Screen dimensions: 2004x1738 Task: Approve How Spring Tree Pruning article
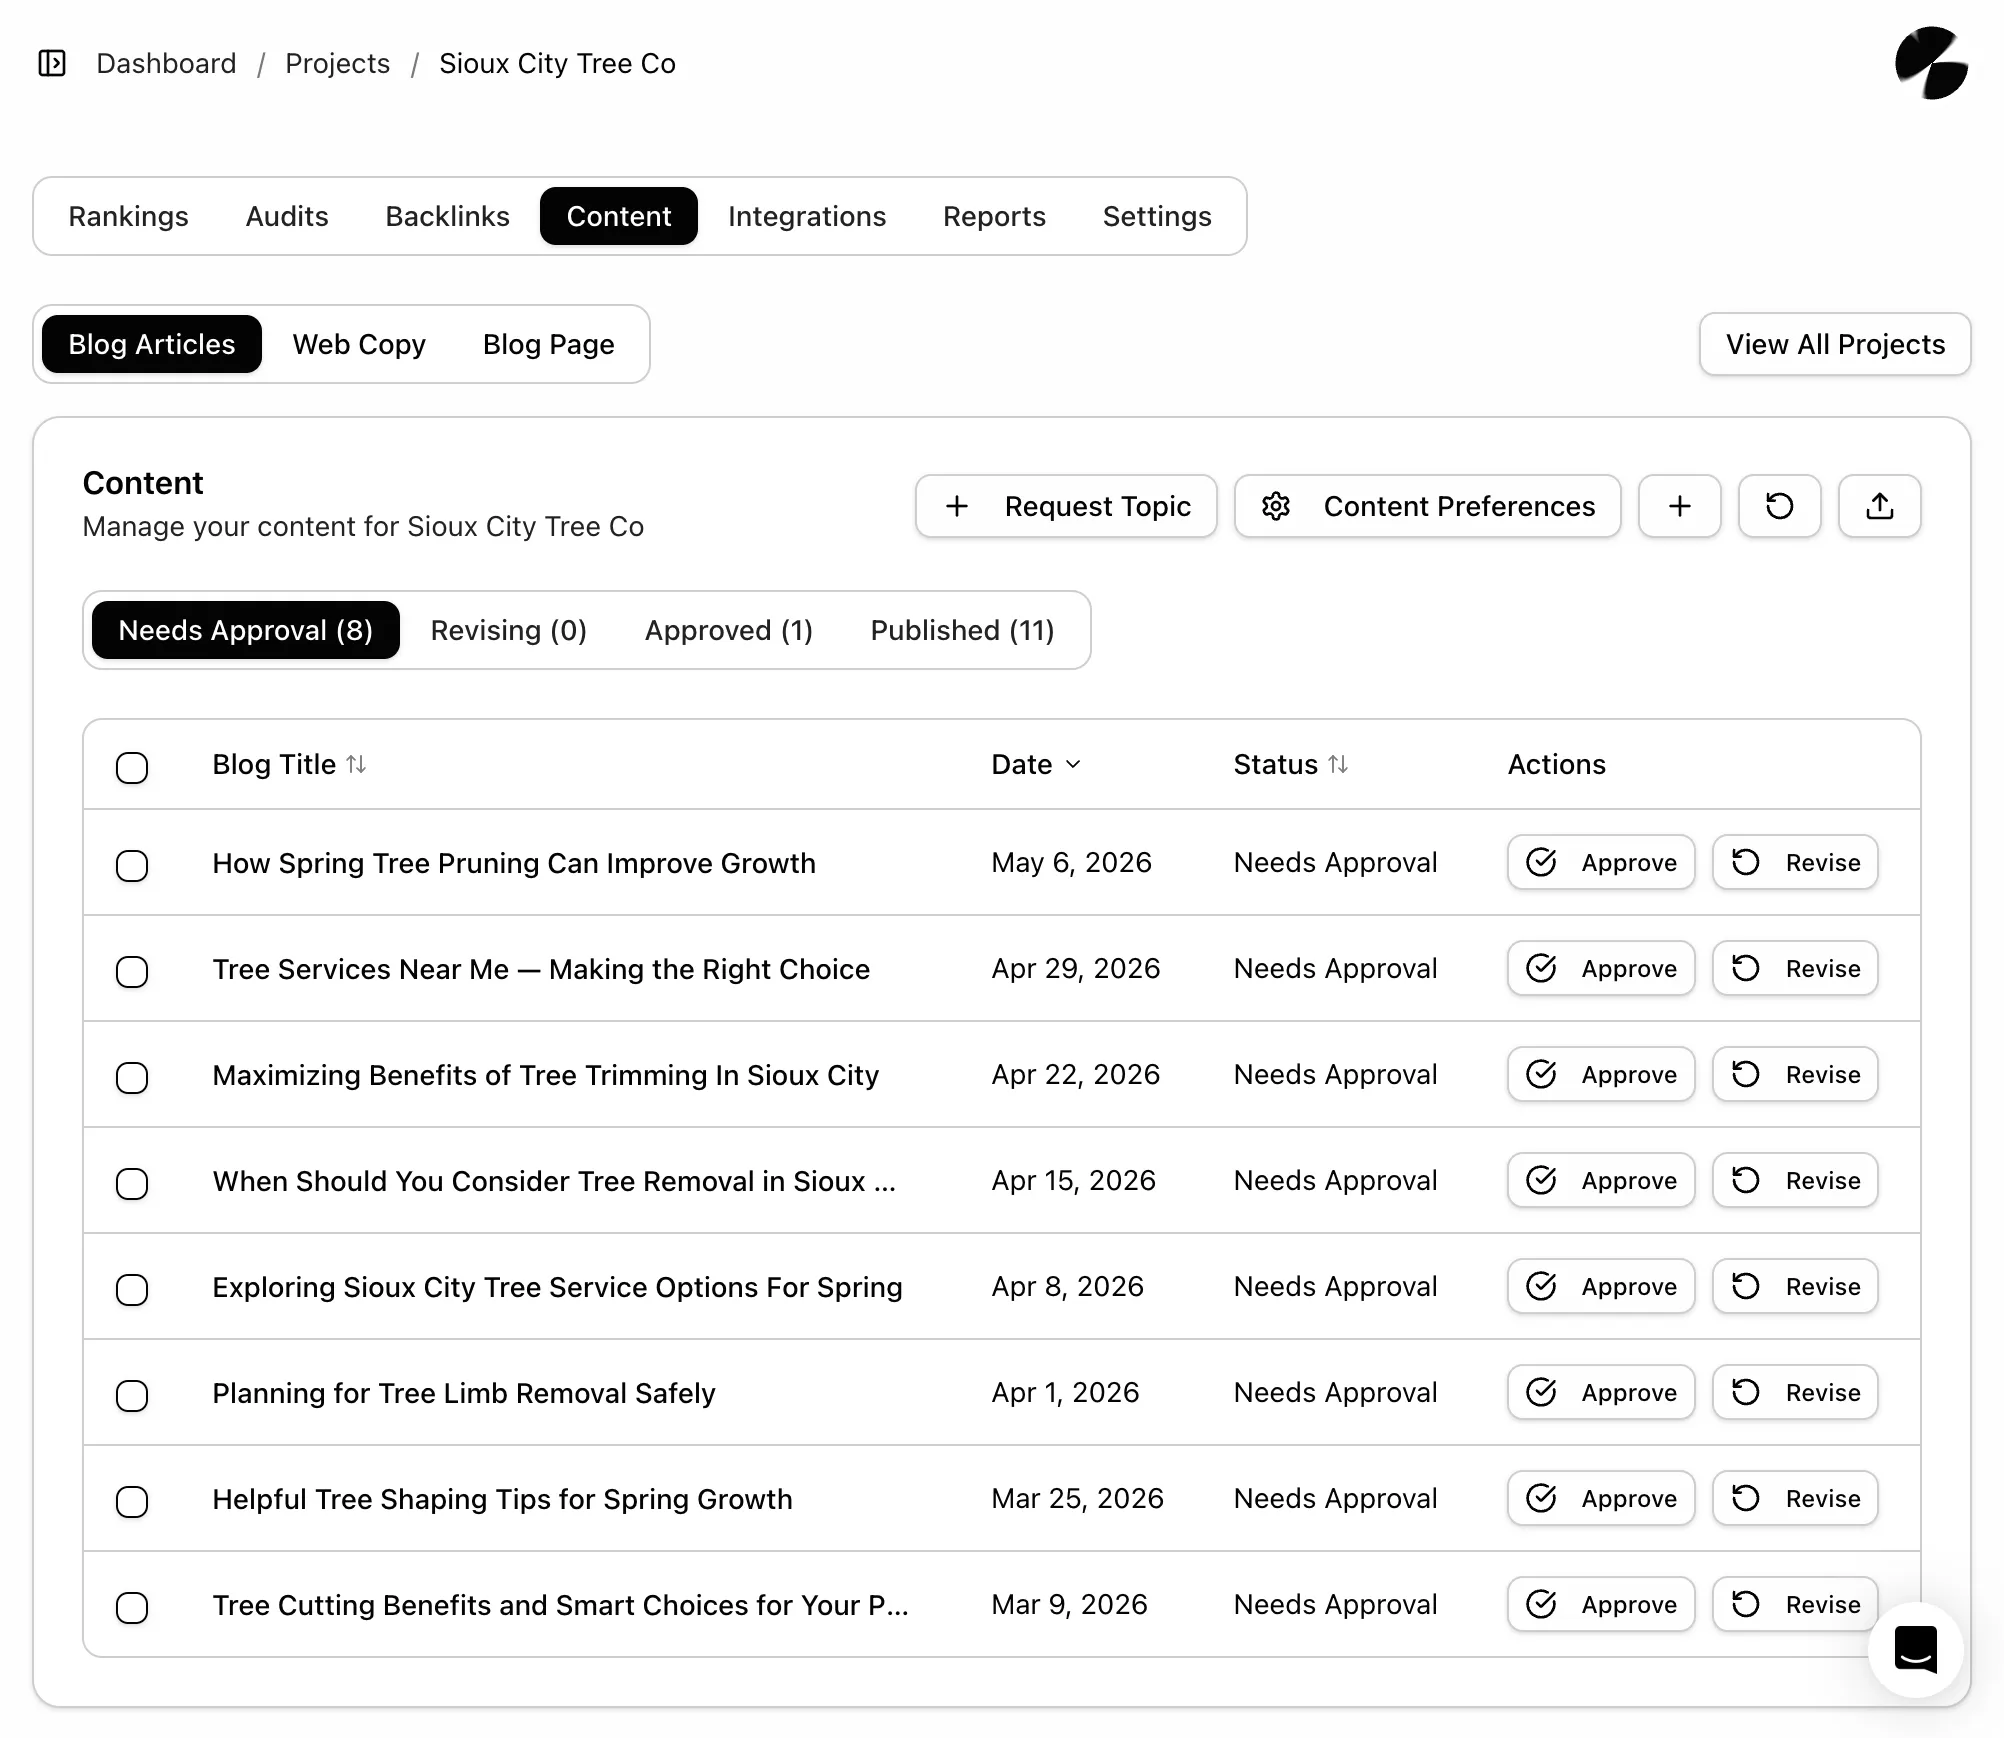[x=1601, y=862]
